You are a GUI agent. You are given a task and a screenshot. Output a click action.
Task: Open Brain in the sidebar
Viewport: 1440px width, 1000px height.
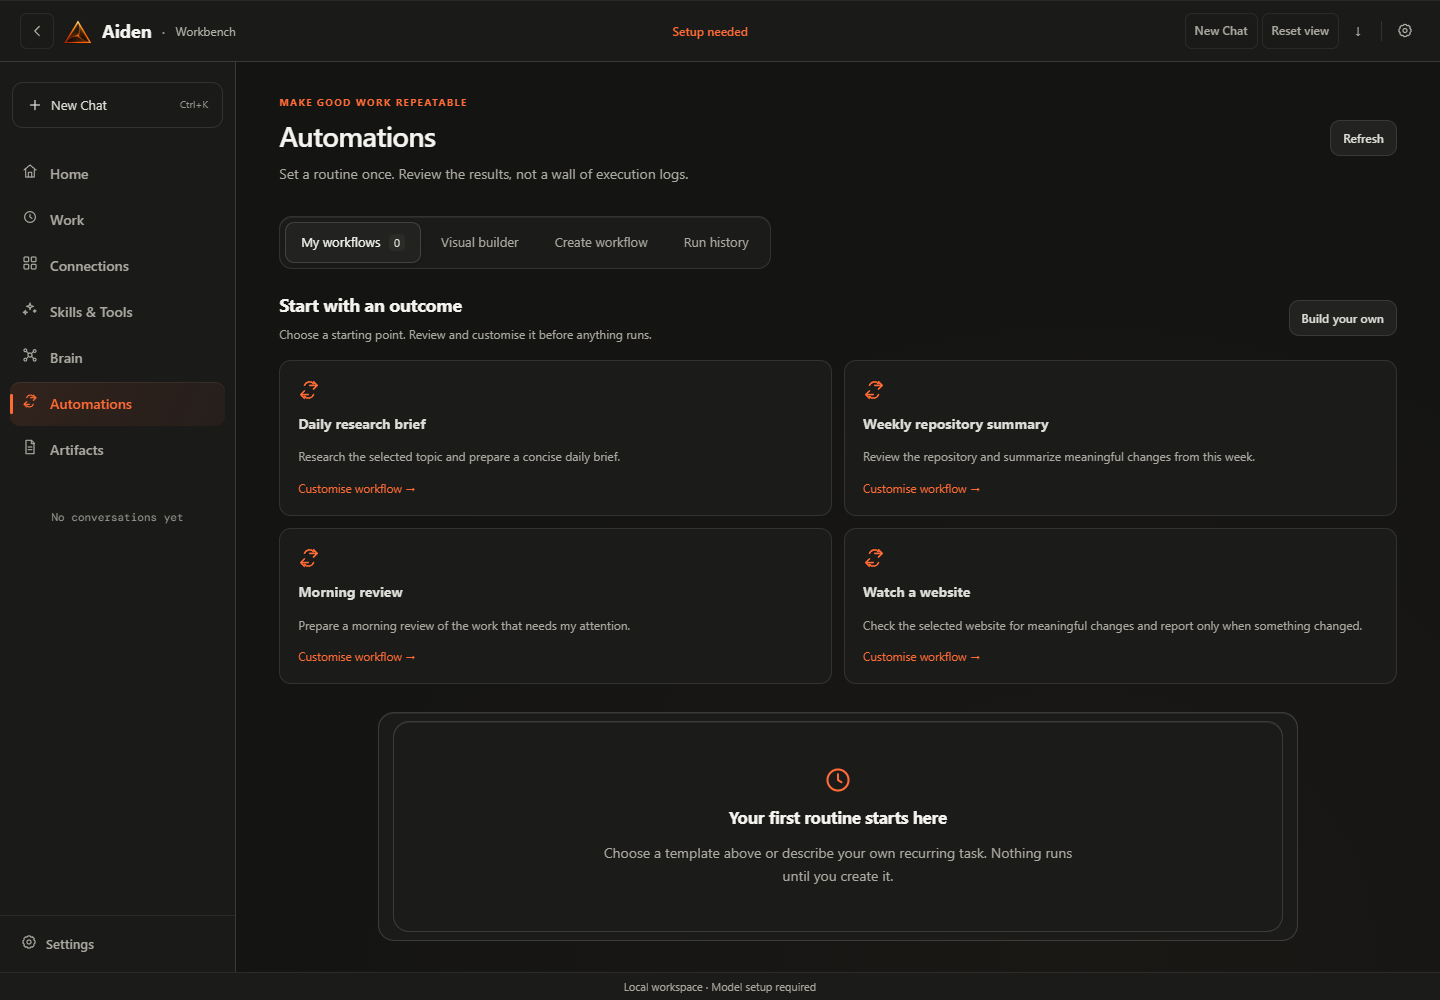(117, 358)
